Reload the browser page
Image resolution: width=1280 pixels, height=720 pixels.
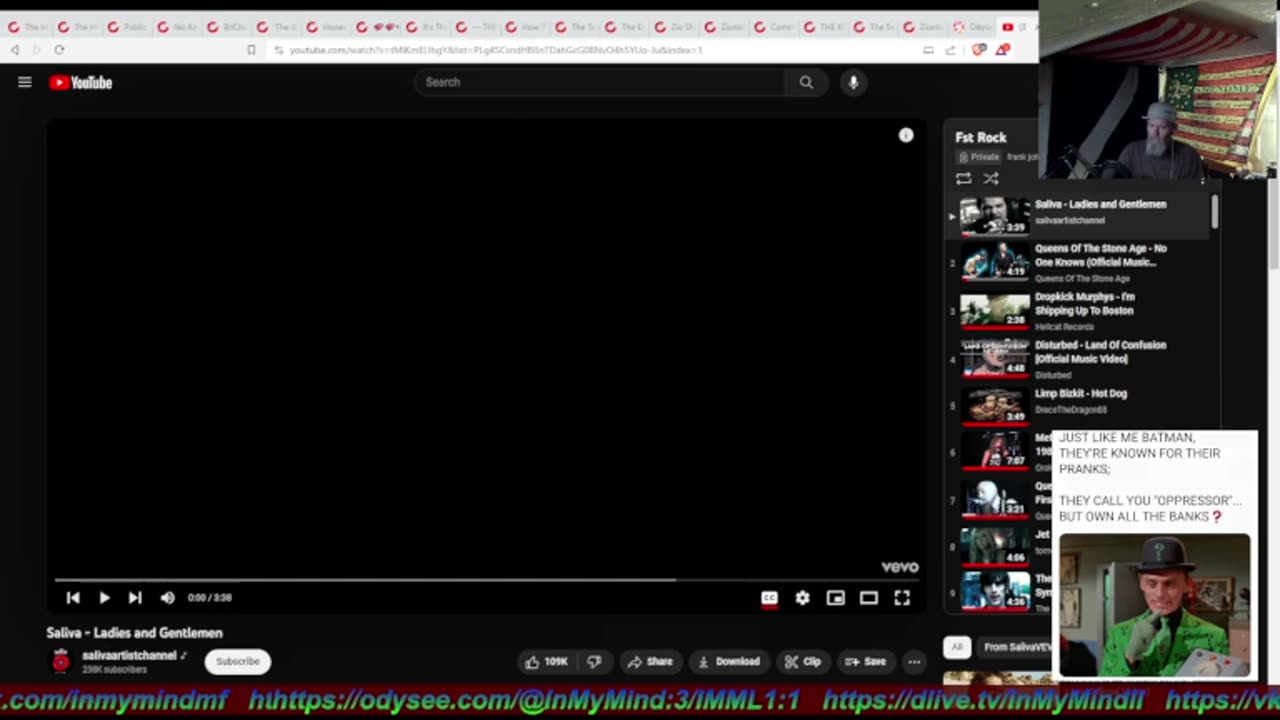[59, 50]
